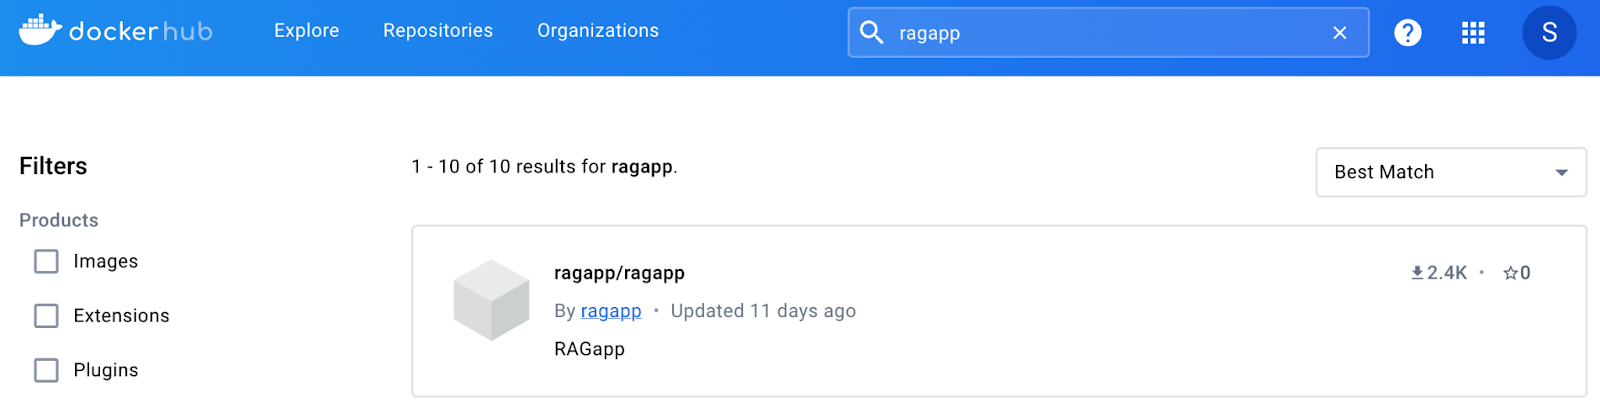The width and height of the screenshot is (1600, 414).
Task: Focus the search field containing ragapp
Action: pyautogui.click(x=1108, y=33)
